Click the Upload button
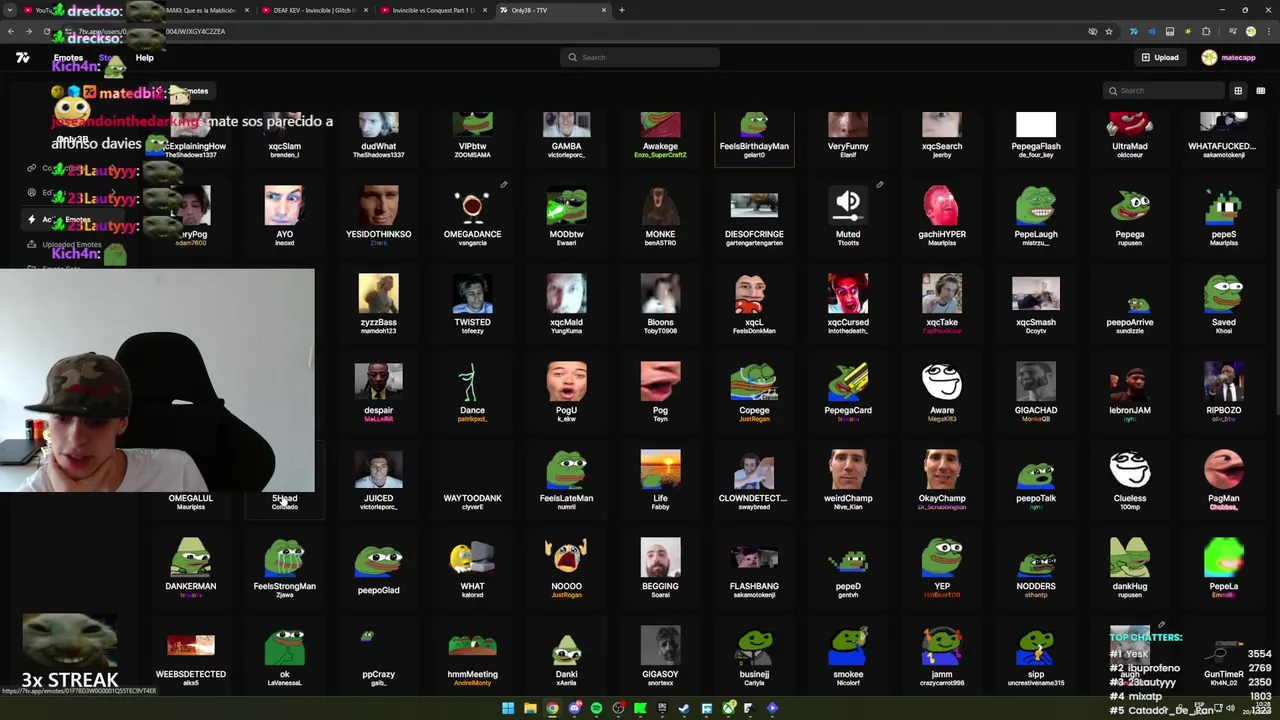The image size is (1280, 720). pos(1160,57)
